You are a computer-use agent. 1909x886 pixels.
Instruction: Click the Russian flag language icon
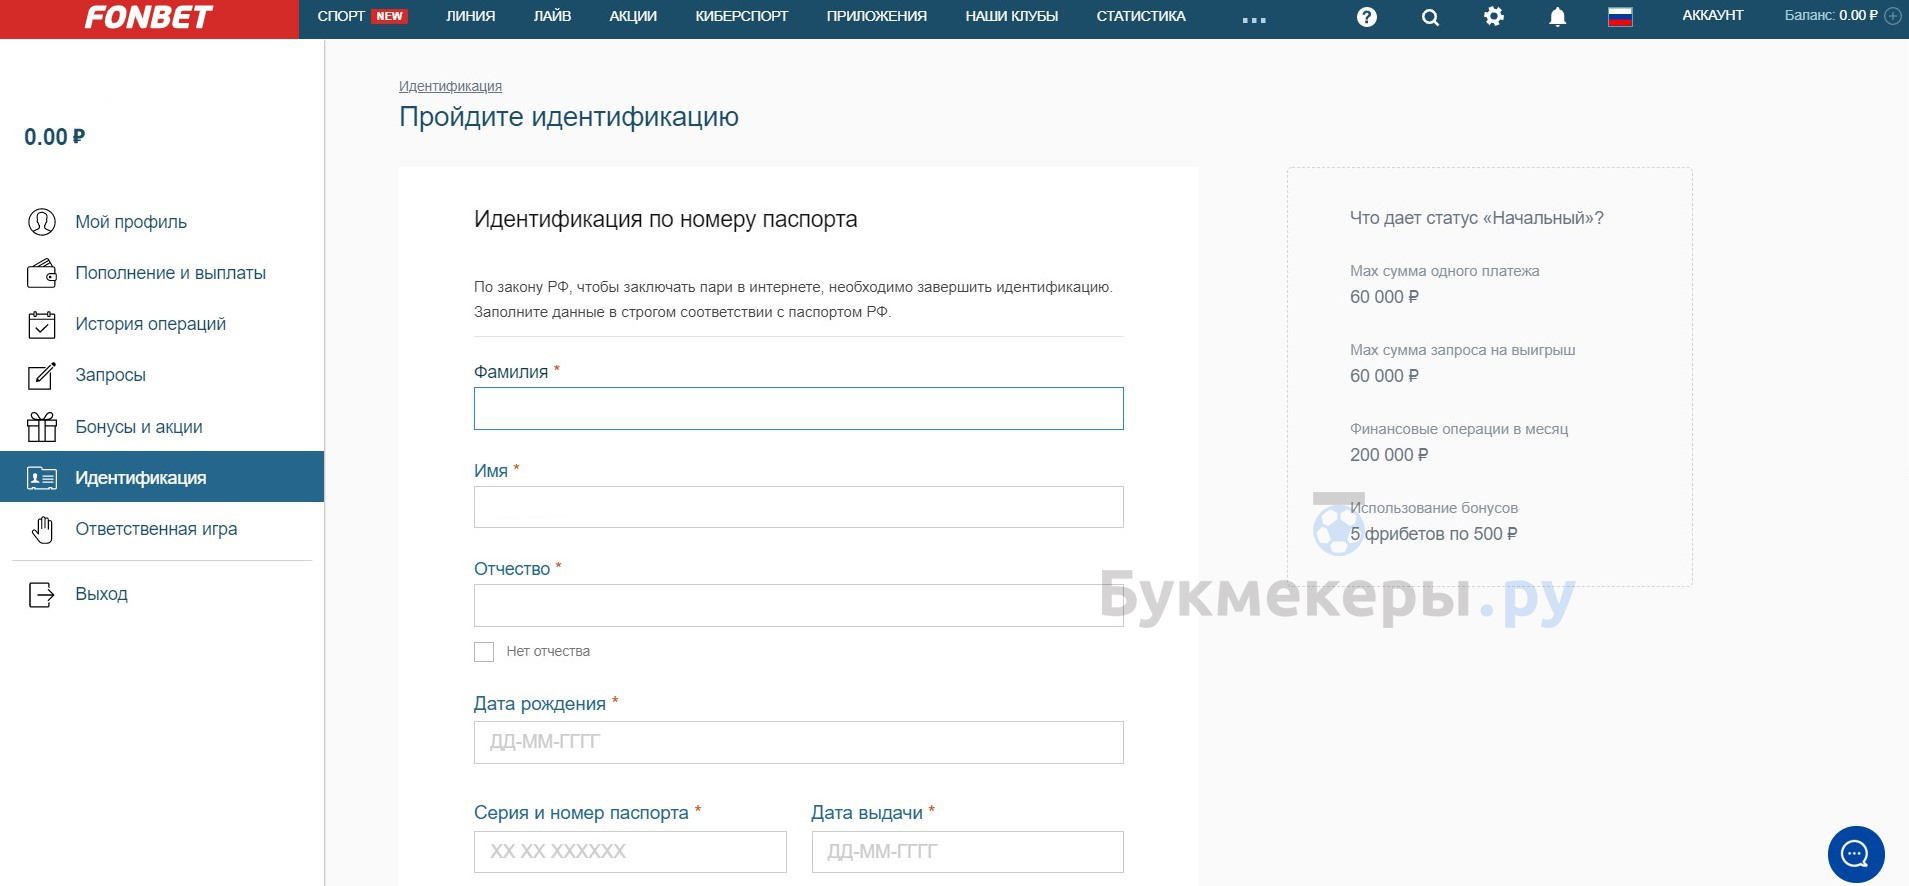[x=1620, y=17]
